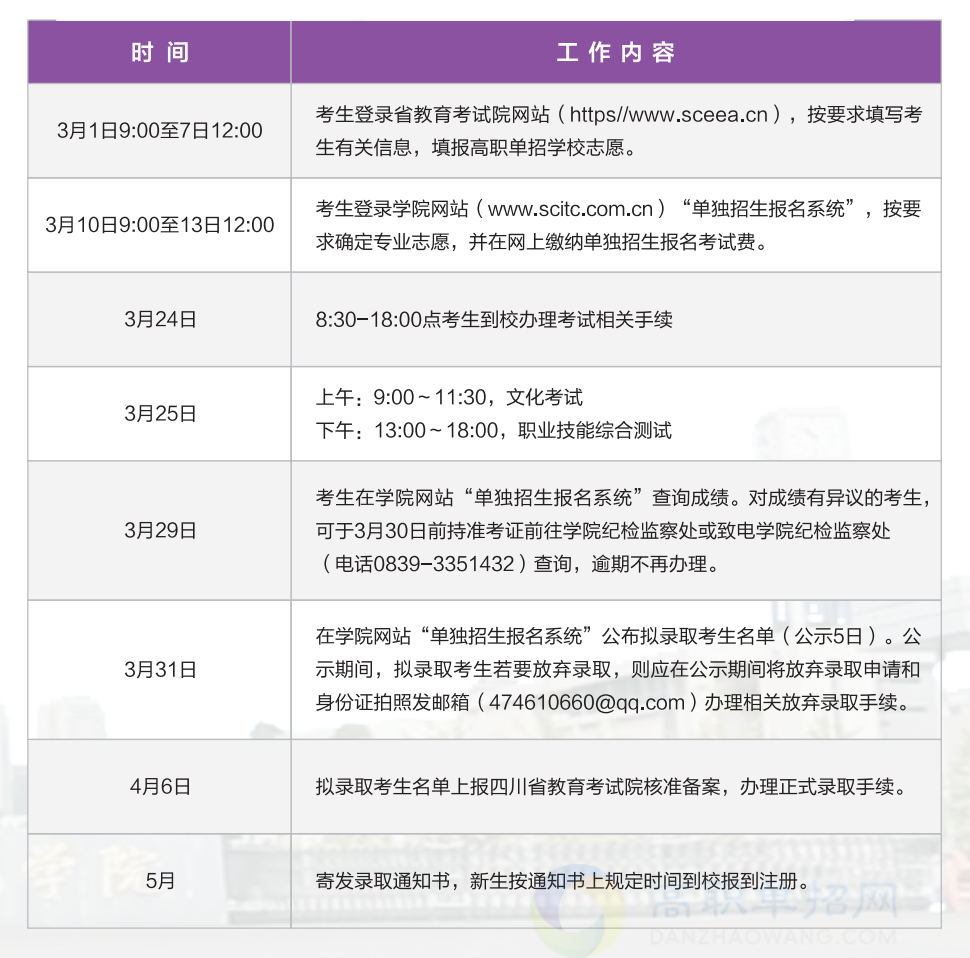Viewport: 970px width, 958px height.
Task: Select the 3月24日 date cell
Action: [160, 319]
